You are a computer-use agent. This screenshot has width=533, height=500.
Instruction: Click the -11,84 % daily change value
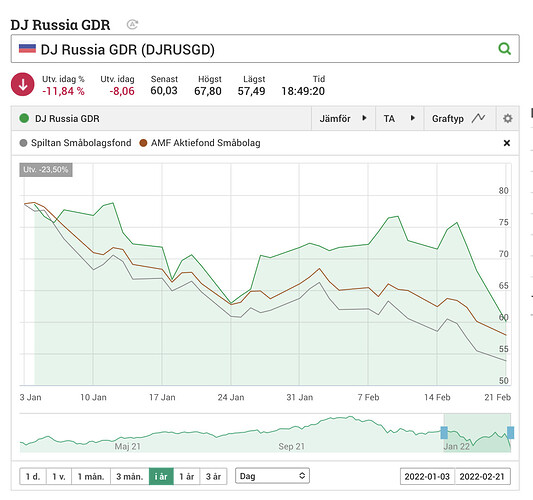point(63,91)
